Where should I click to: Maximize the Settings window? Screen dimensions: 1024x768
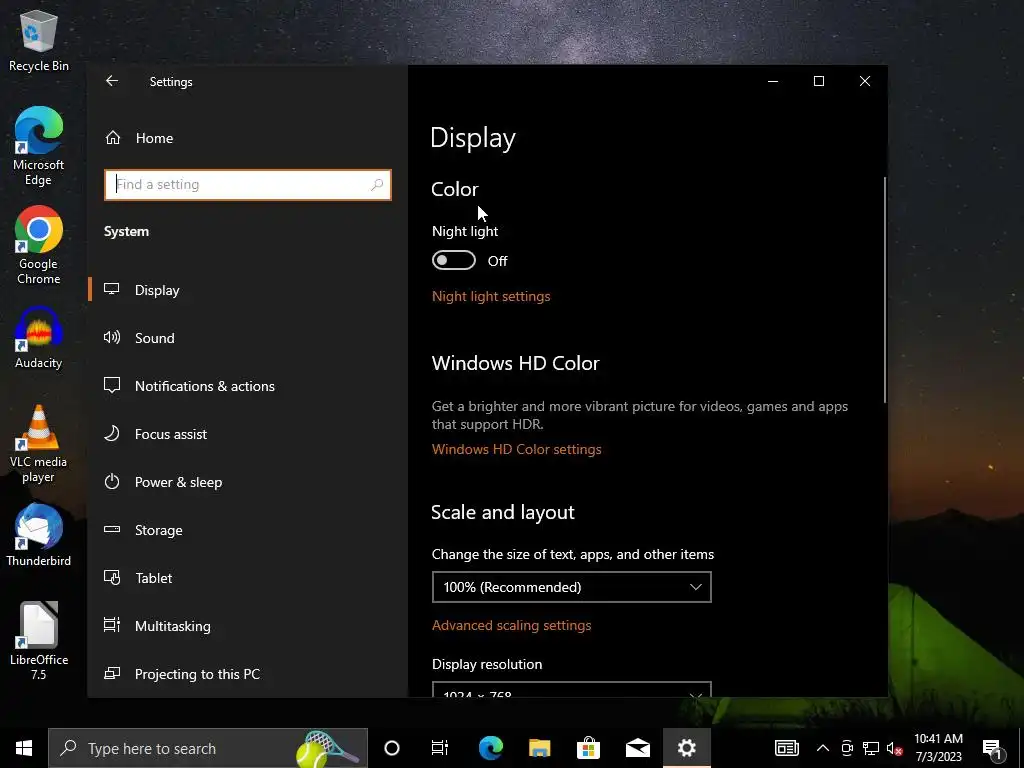(x=819, y=81)
